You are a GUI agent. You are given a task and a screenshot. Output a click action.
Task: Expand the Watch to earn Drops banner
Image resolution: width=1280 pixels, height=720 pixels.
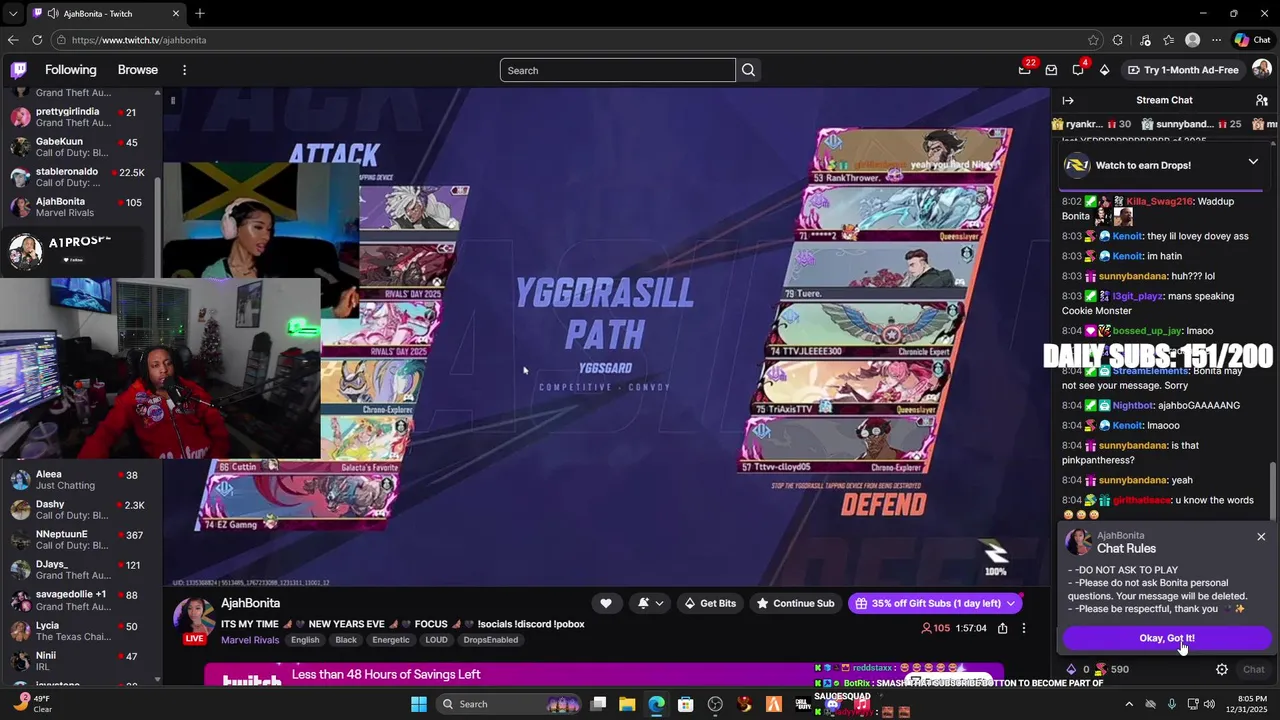click(x=1253, y=161)
